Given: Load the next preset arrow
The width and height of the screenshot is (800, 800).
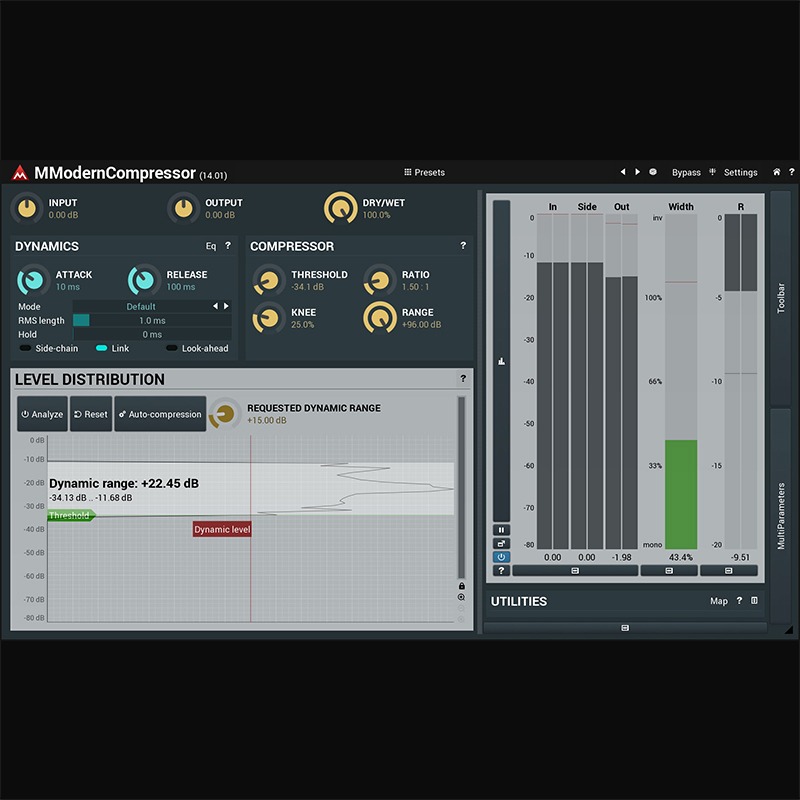Looking at the screenshot, I should 637,172.
